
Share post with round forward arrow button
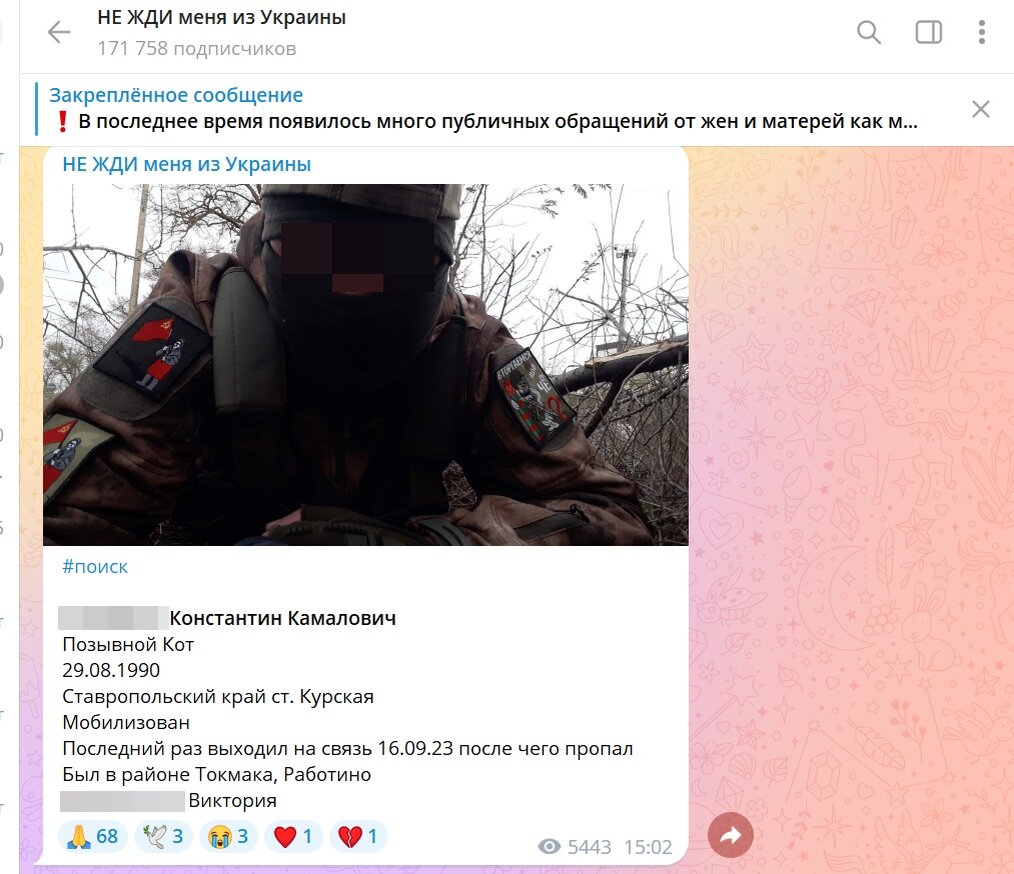pos(731,835)
